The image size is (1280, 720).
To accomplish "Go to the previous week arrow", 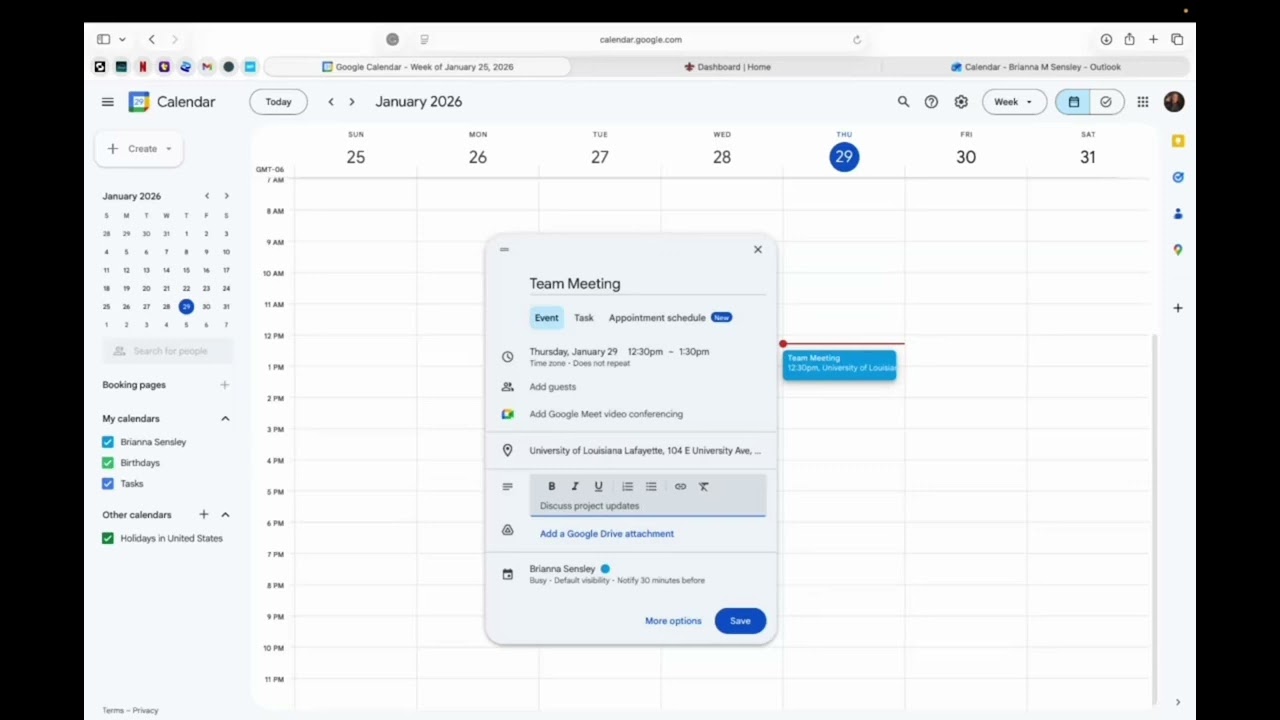I will point(331,102).
